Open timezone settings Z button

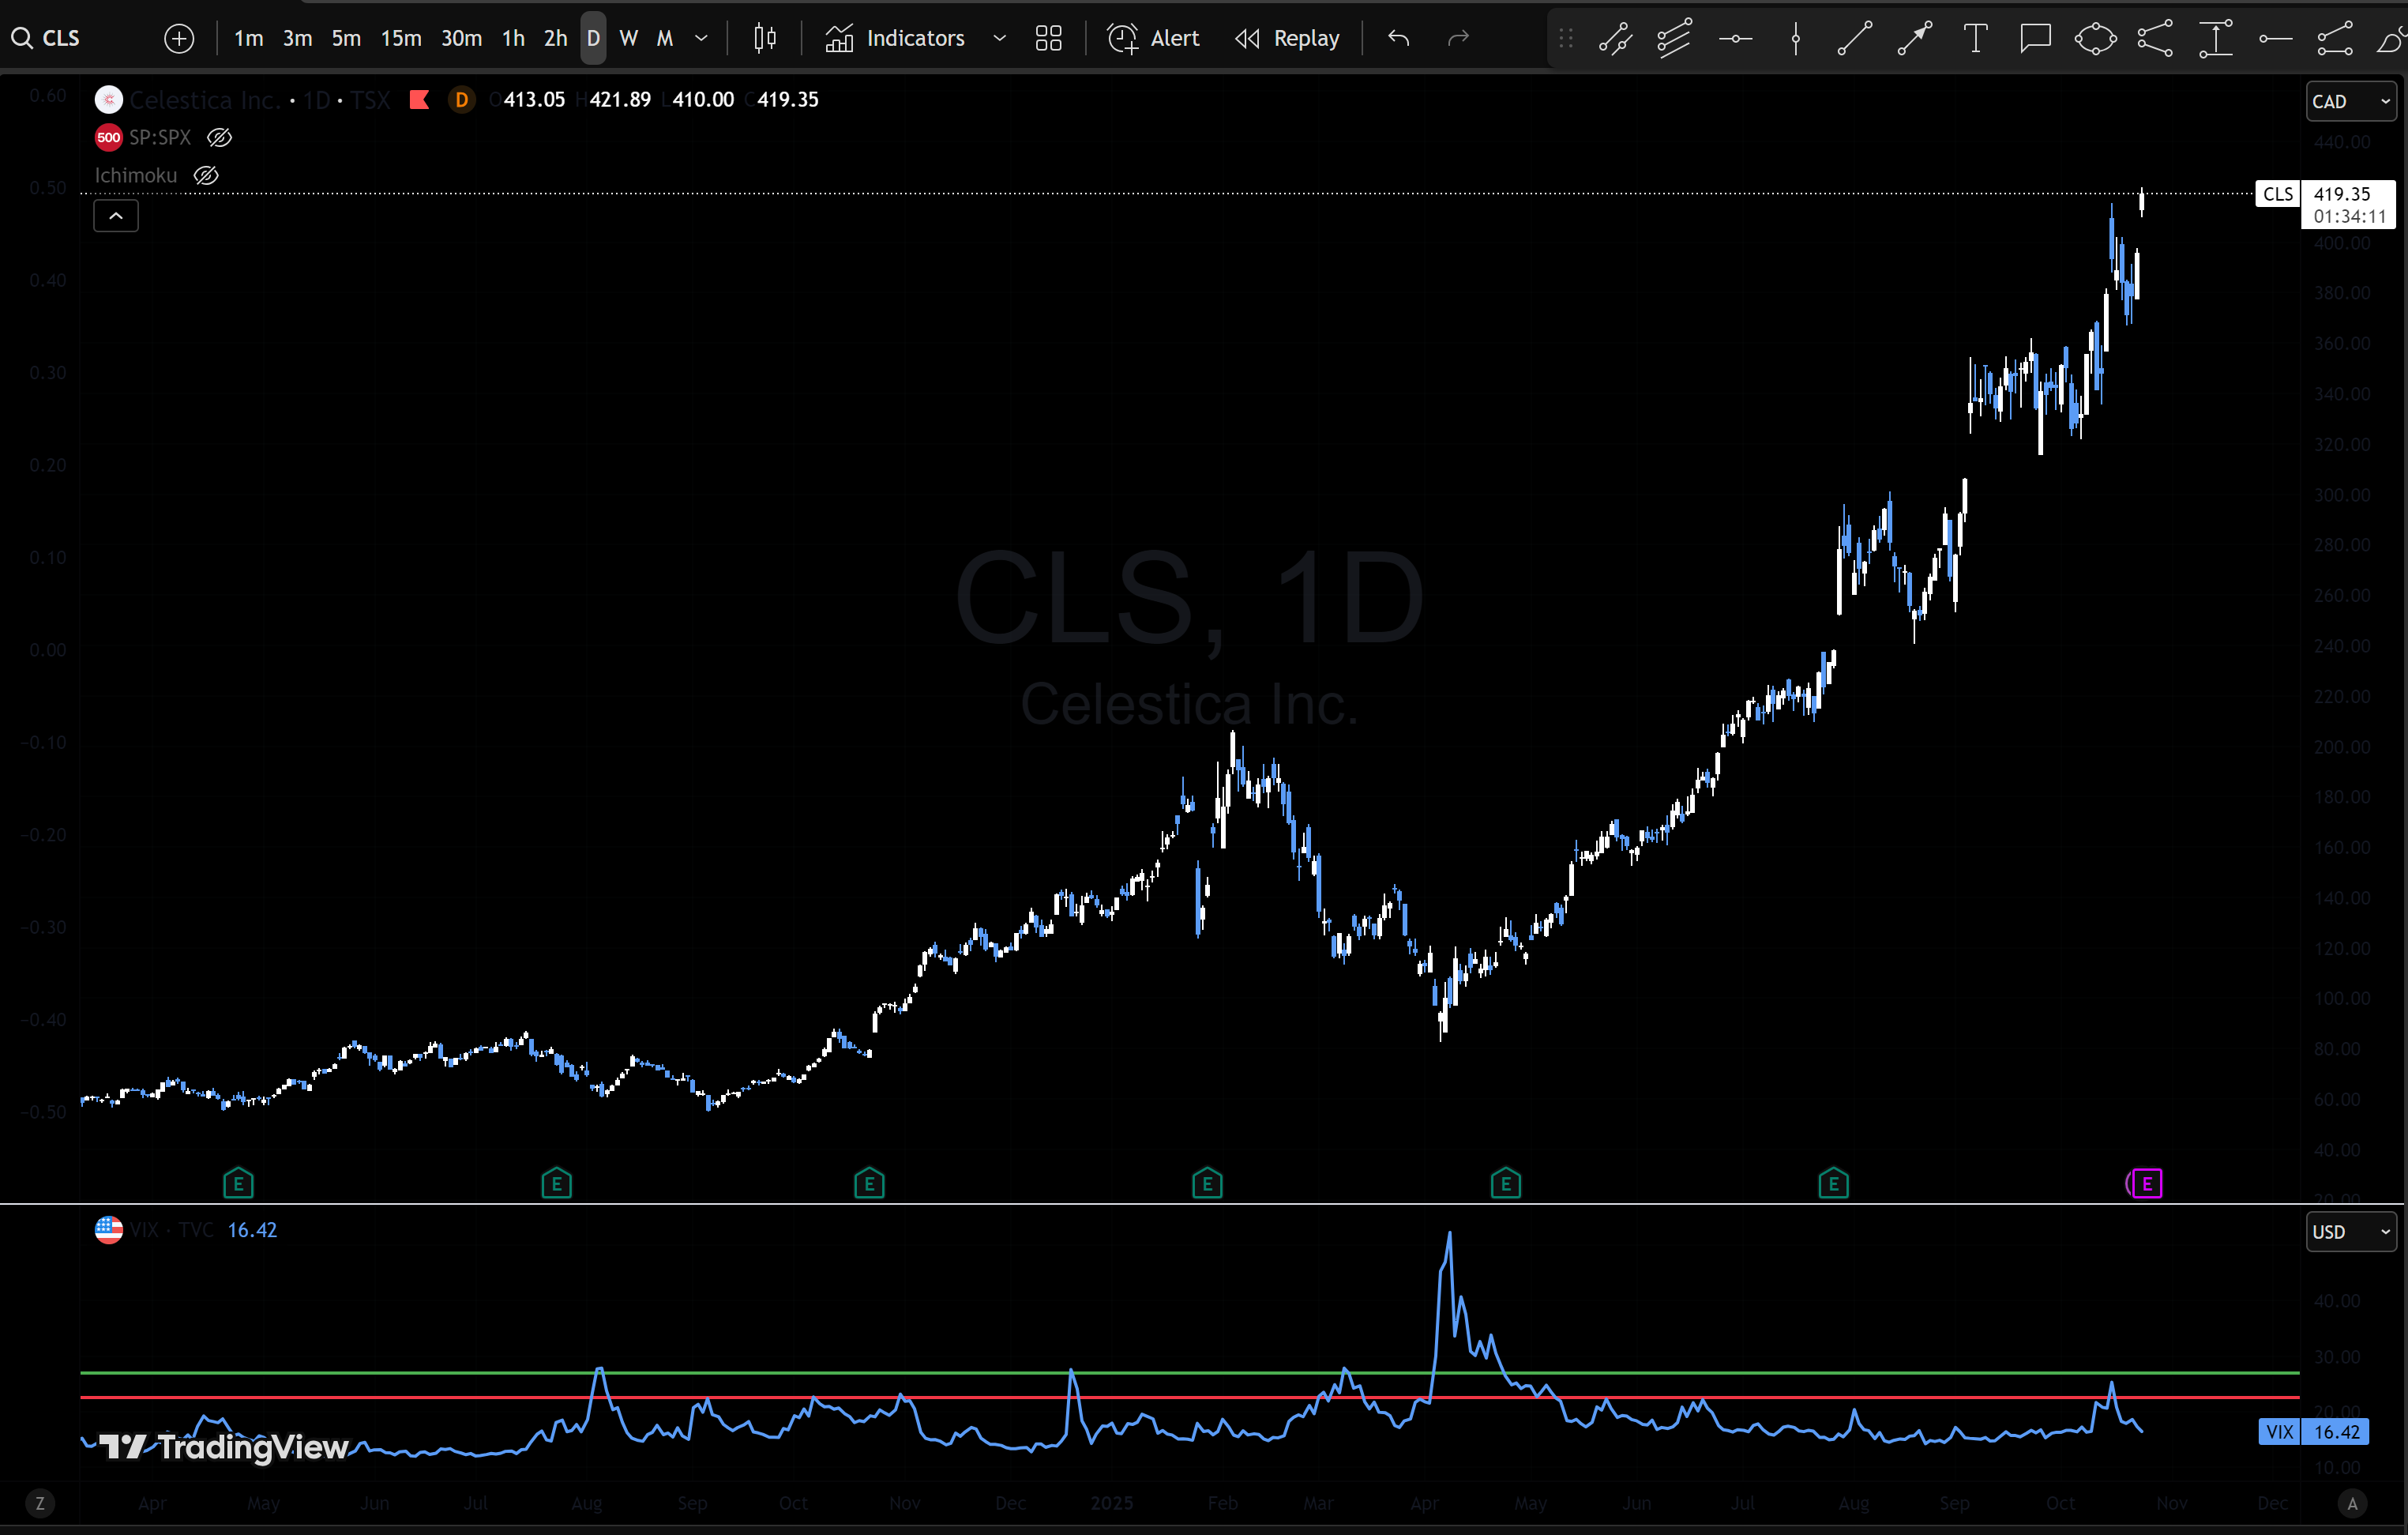(39, 1503)
